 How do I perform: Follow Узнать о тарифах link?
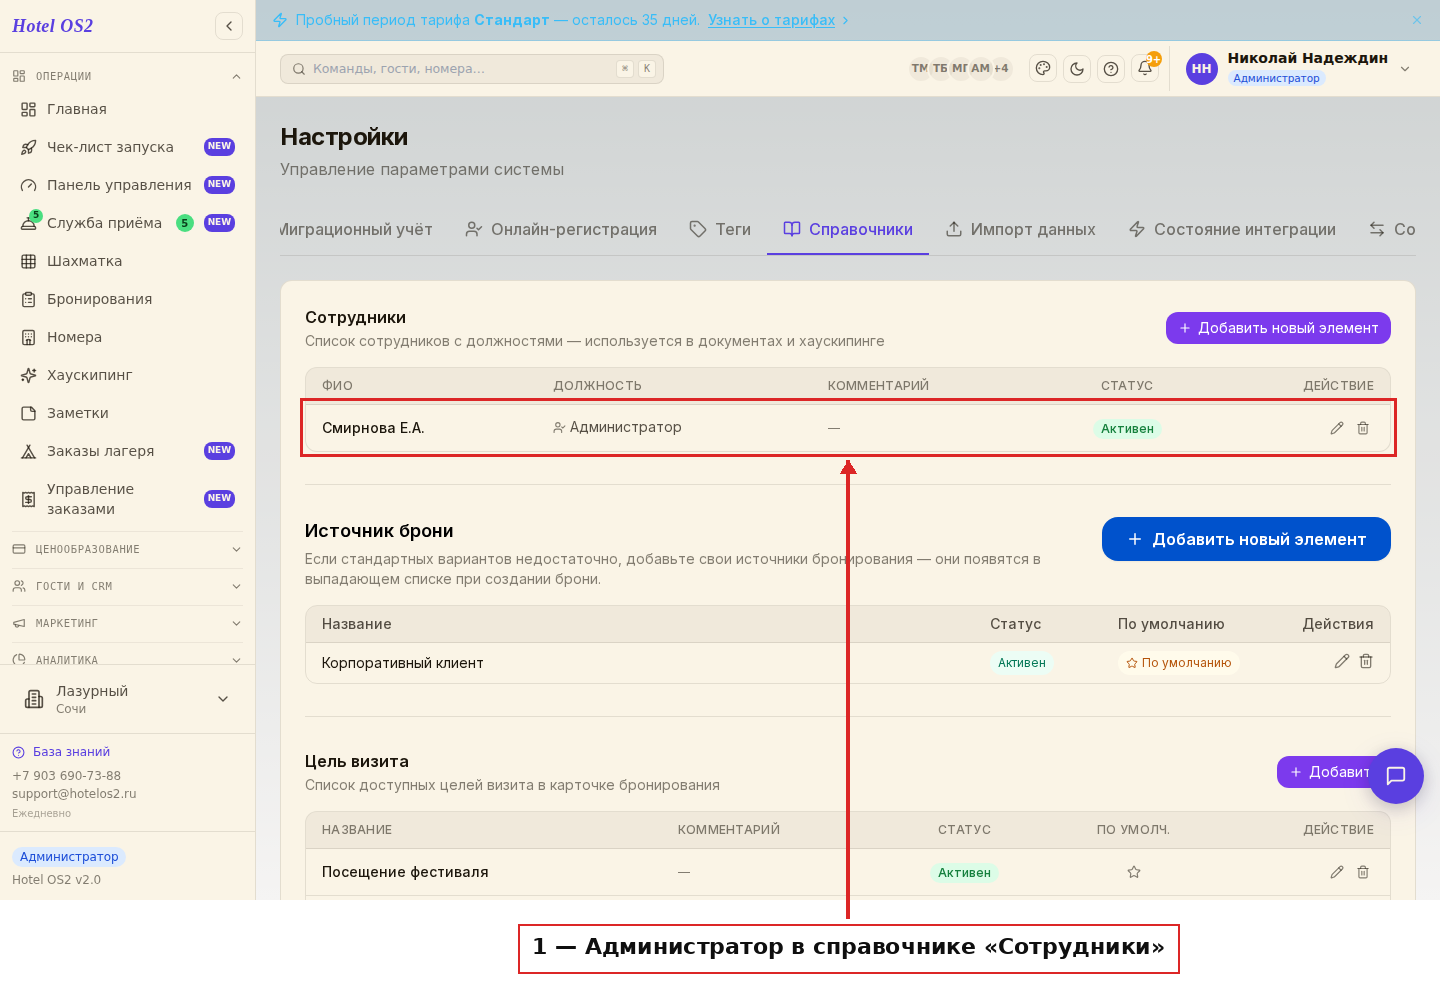click(x=771, y=20)
